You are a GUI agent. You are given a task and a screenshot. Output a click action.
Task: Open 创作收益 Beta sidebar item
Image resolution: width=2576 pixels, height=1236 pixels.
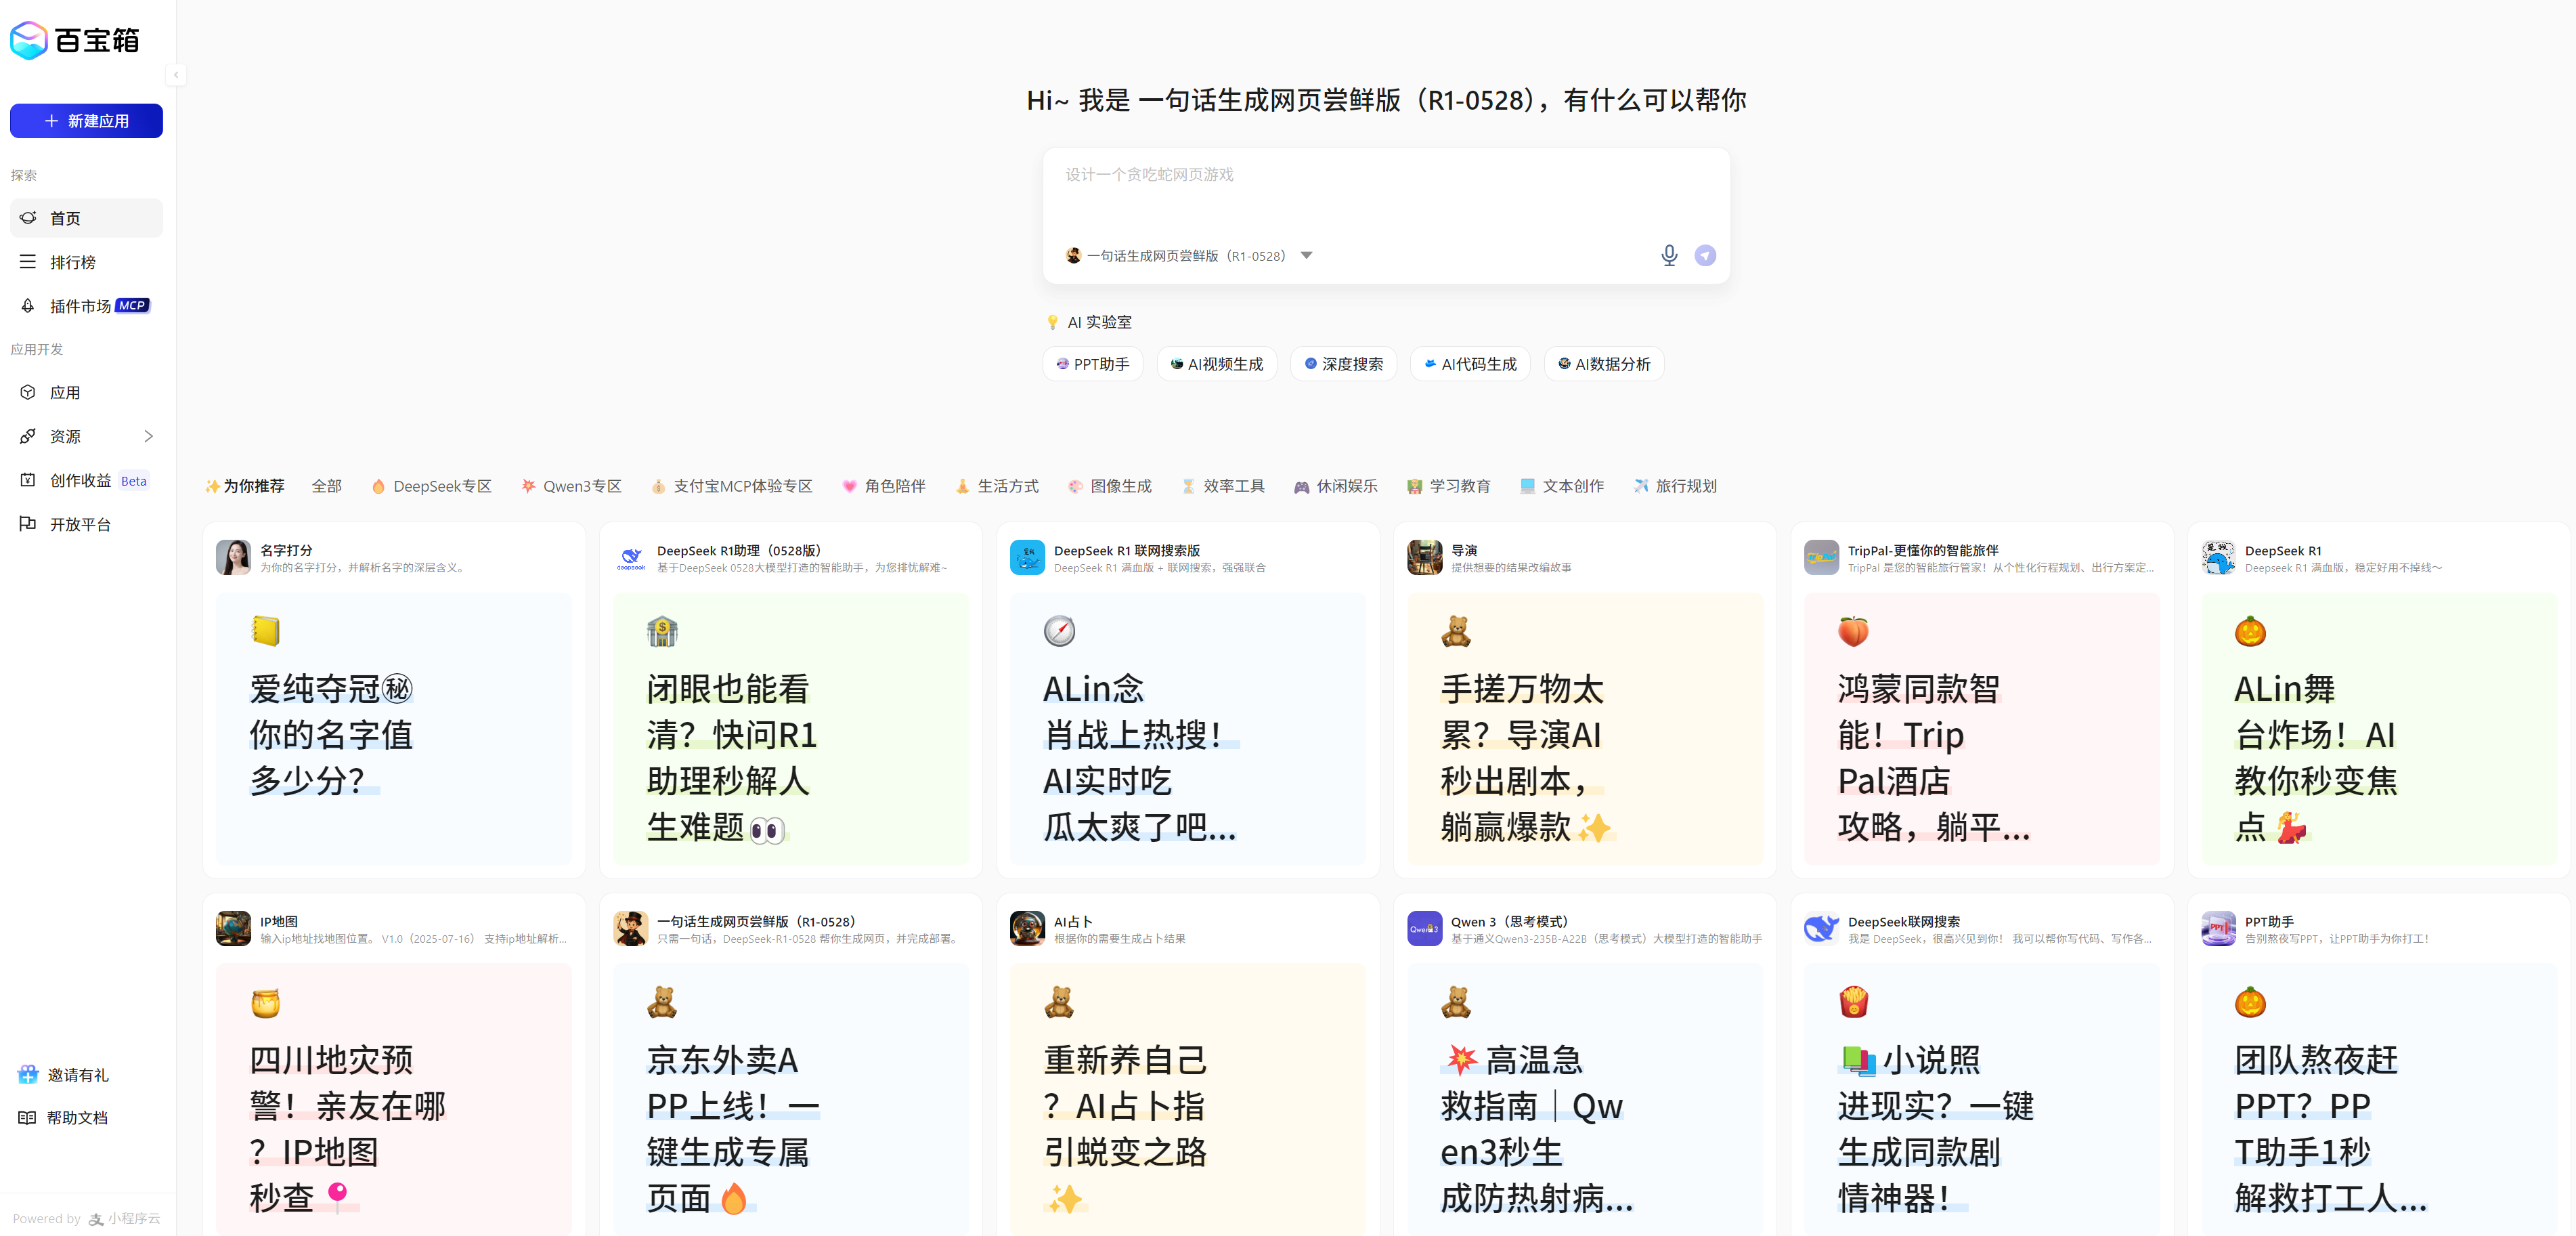click(x=86, y=480)
